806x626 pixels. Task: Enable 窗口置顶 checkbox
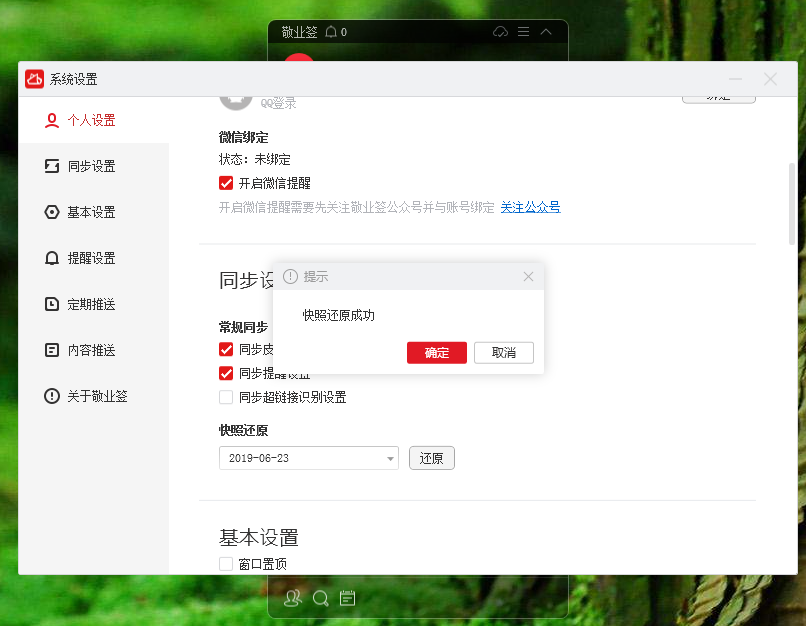pyautogui.click(x=226, y=564)
